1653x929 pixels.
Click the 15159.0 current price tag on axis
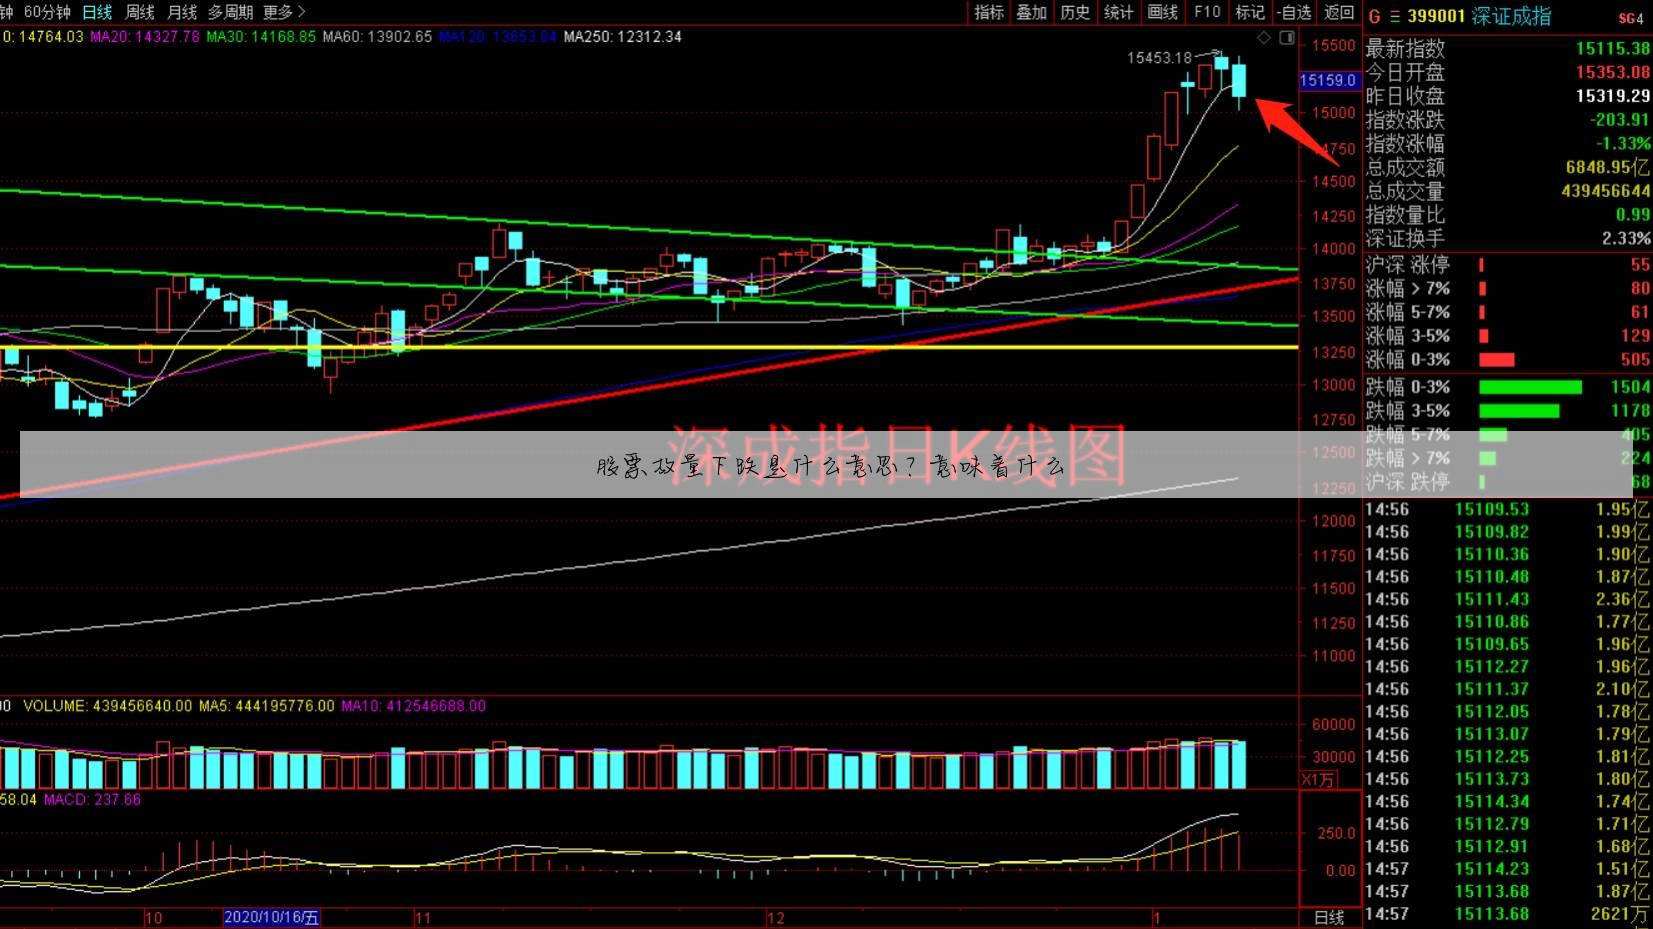click(x=1328, y=80)
